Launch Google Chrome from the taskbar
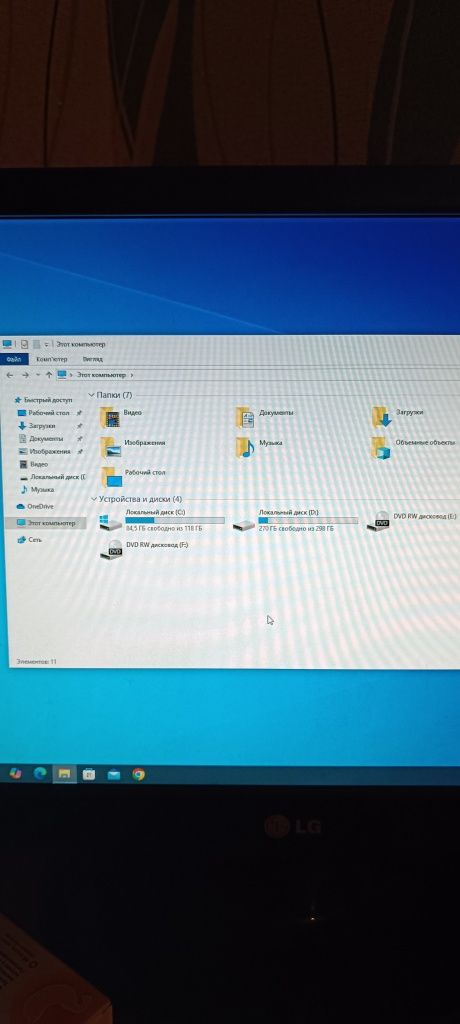 pyautogui.click(x=139, y=775)
